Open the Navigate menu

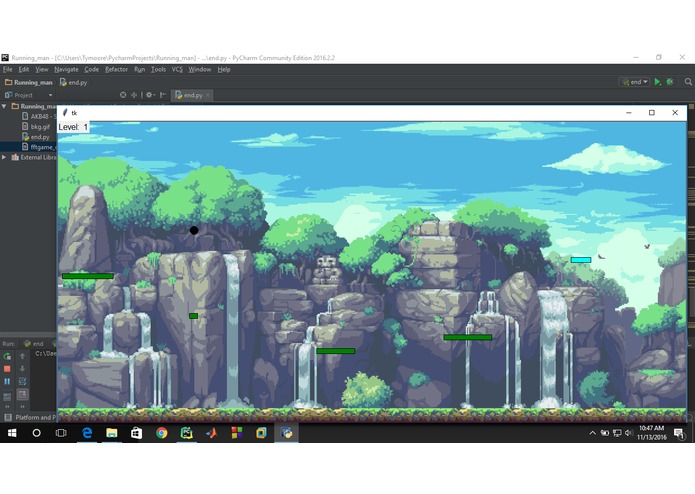(66, 70)
